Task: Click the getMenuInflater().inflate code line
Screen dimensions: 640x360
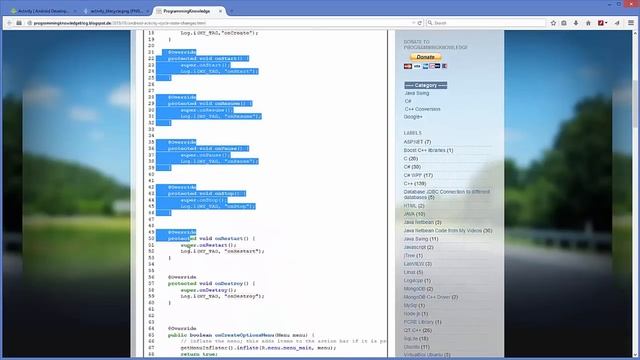Action: click(258, 348)
